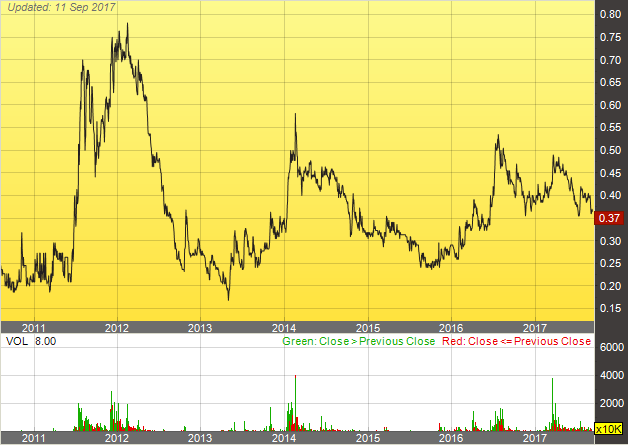This screenshot has height=445, width=628.
Task: Click the 6000 volume axis label
Action: (611, 346)
